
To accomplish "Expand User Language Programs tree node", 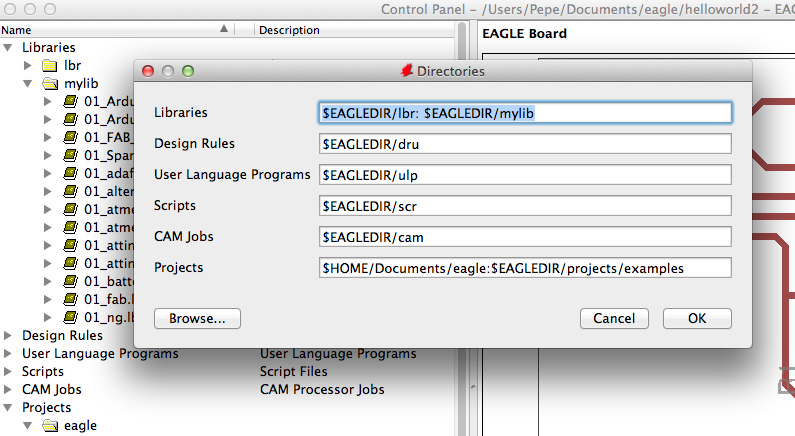I will coord(8,353).
